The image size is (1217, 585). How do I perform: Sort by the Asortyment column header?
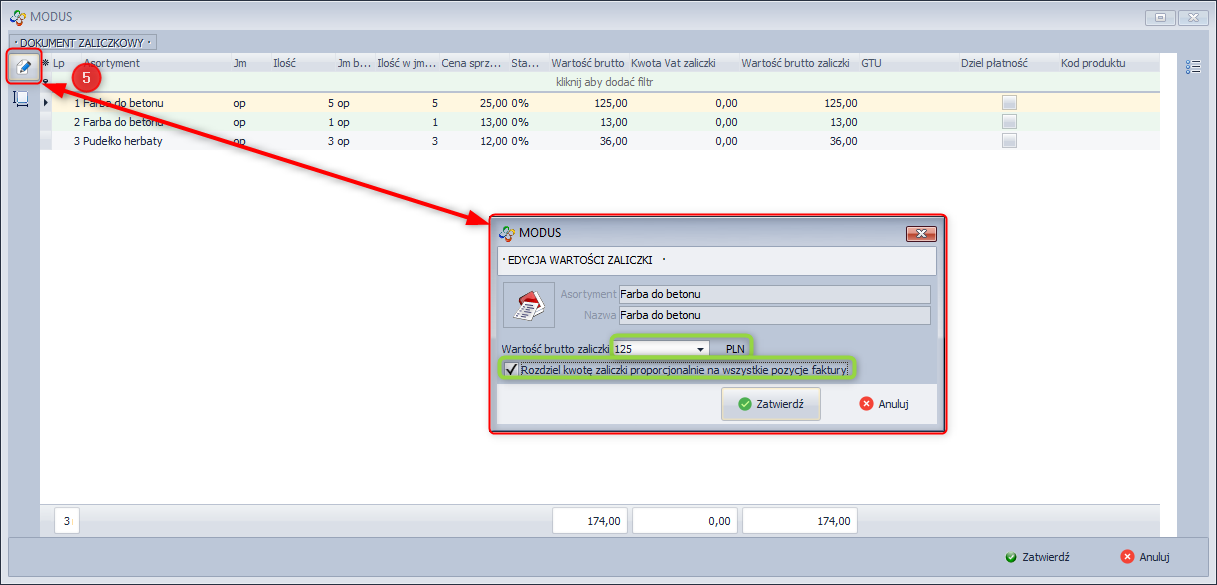click(112, 63)
